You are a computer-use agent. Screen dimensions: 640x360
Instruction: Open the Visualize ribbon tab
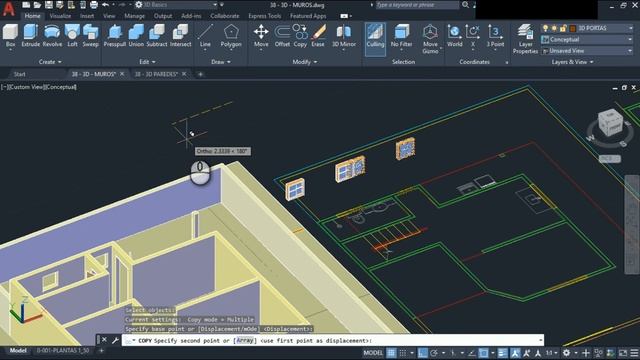coord(60,16)
